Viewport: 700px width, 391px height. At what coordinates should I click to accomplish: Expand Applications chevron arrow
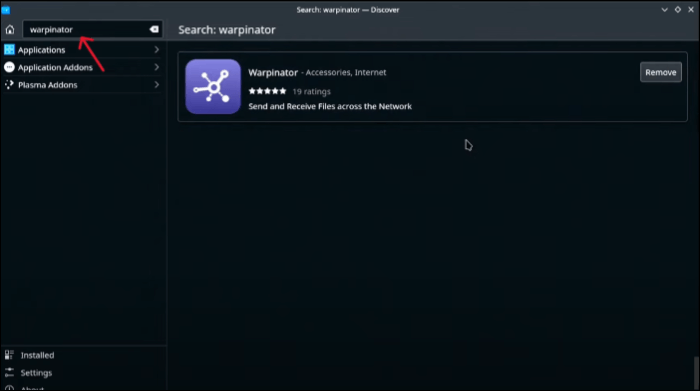point(157,50)
